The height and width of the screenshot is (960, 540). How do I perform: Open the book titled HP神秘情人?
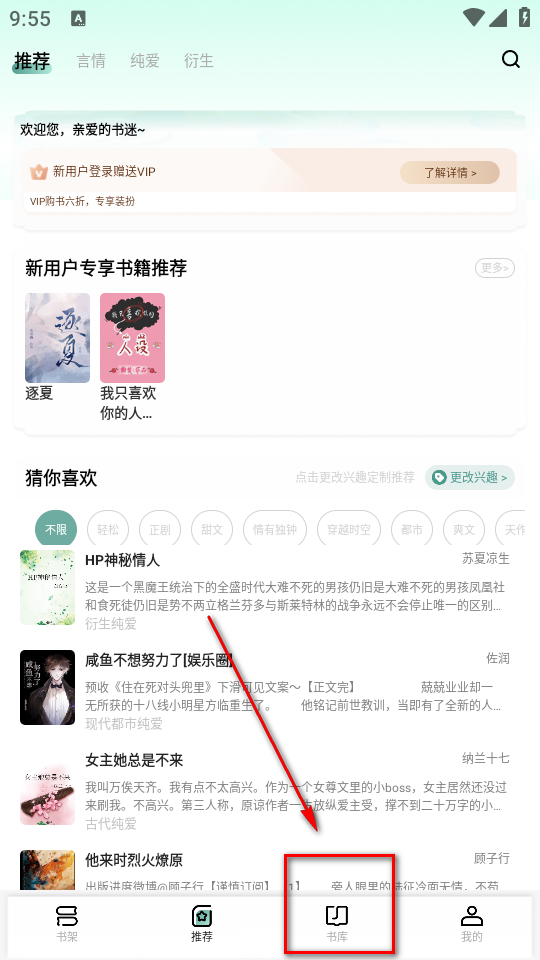pyautogui.click(x=122, y=560)
